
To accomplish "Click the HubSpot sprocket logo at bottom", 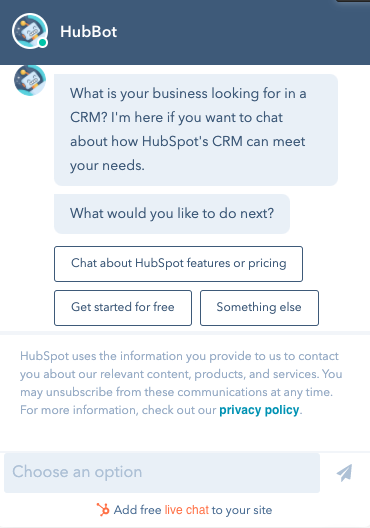I will pyautogui.click(x=103, y=509).
